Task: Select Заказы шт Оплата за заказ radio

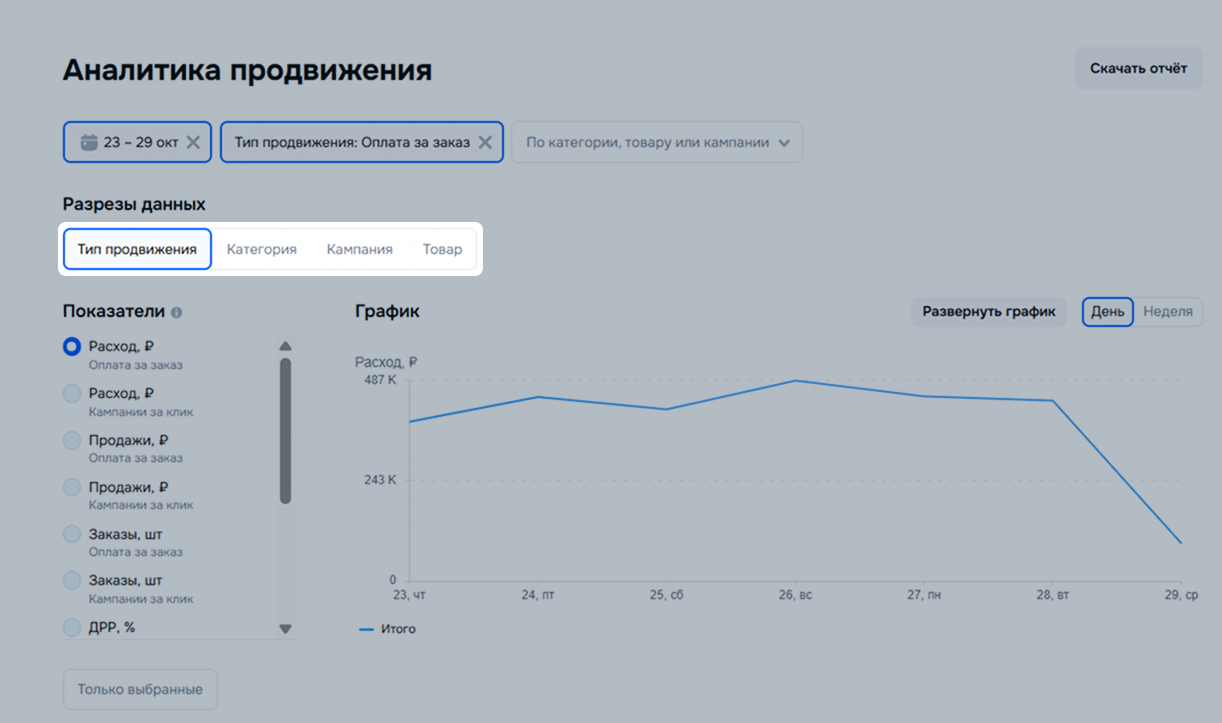Action: (x=72, y=535)
